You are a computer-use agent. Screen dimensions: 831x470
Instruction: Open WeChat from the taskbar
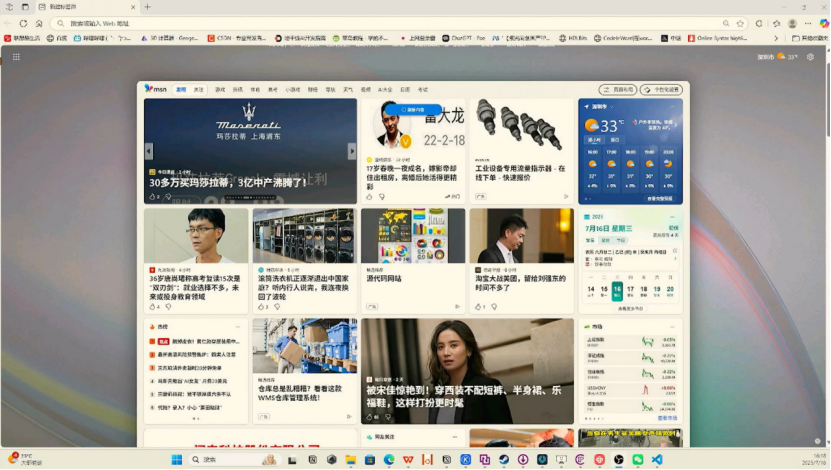point(638,459)
